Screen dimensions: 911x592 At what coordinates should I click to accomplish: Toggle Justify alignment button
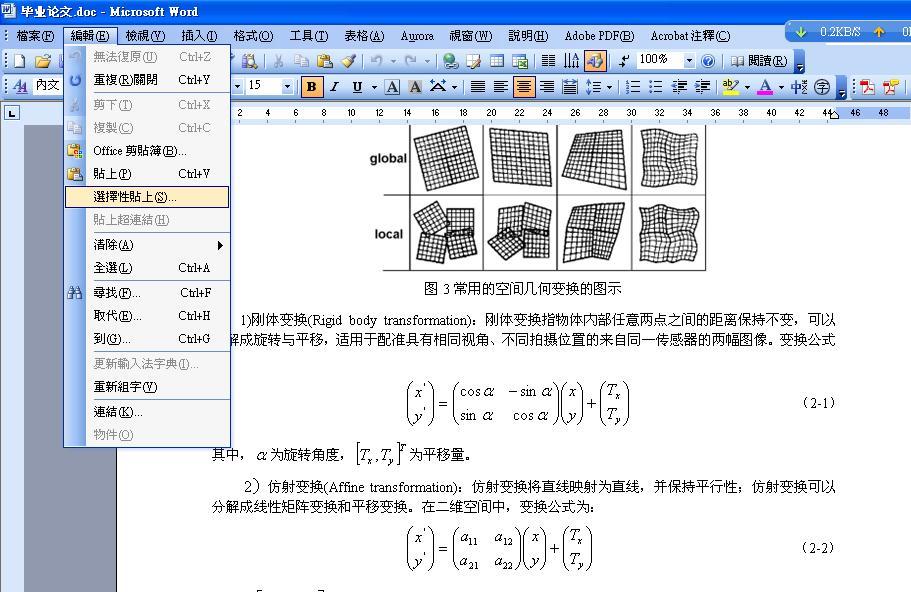click(478, 87)
